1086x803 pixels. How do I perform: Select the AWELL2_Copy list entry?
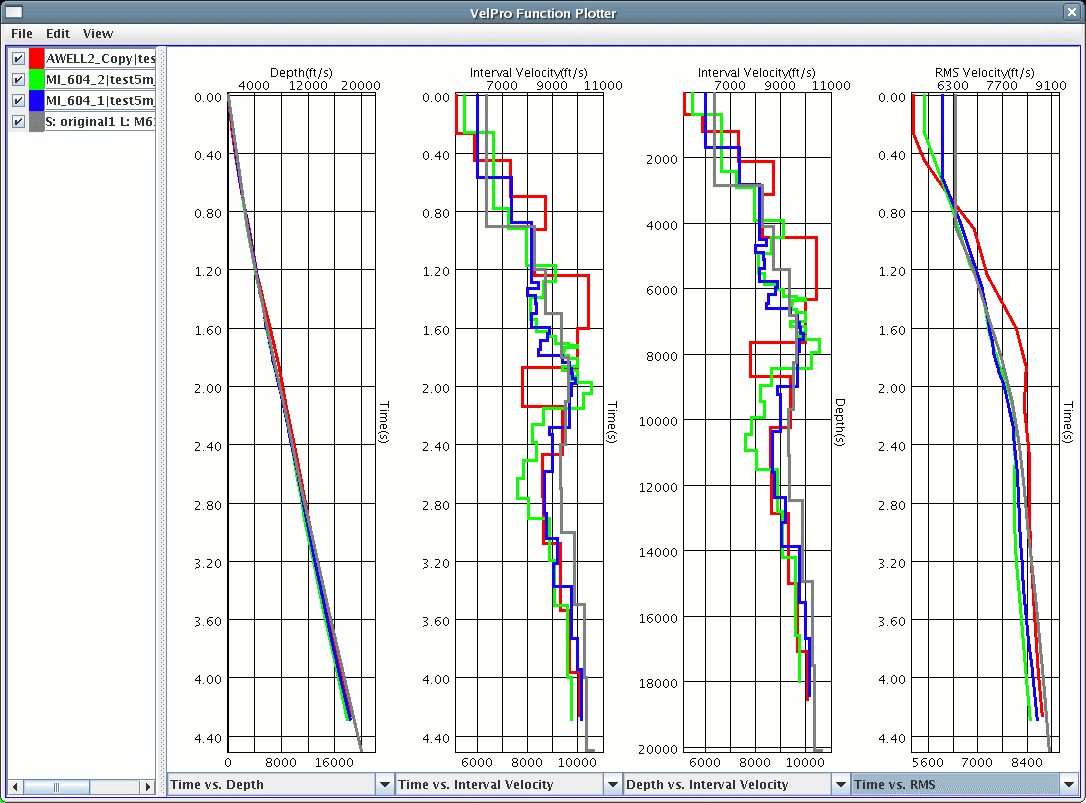click(100, 59)
